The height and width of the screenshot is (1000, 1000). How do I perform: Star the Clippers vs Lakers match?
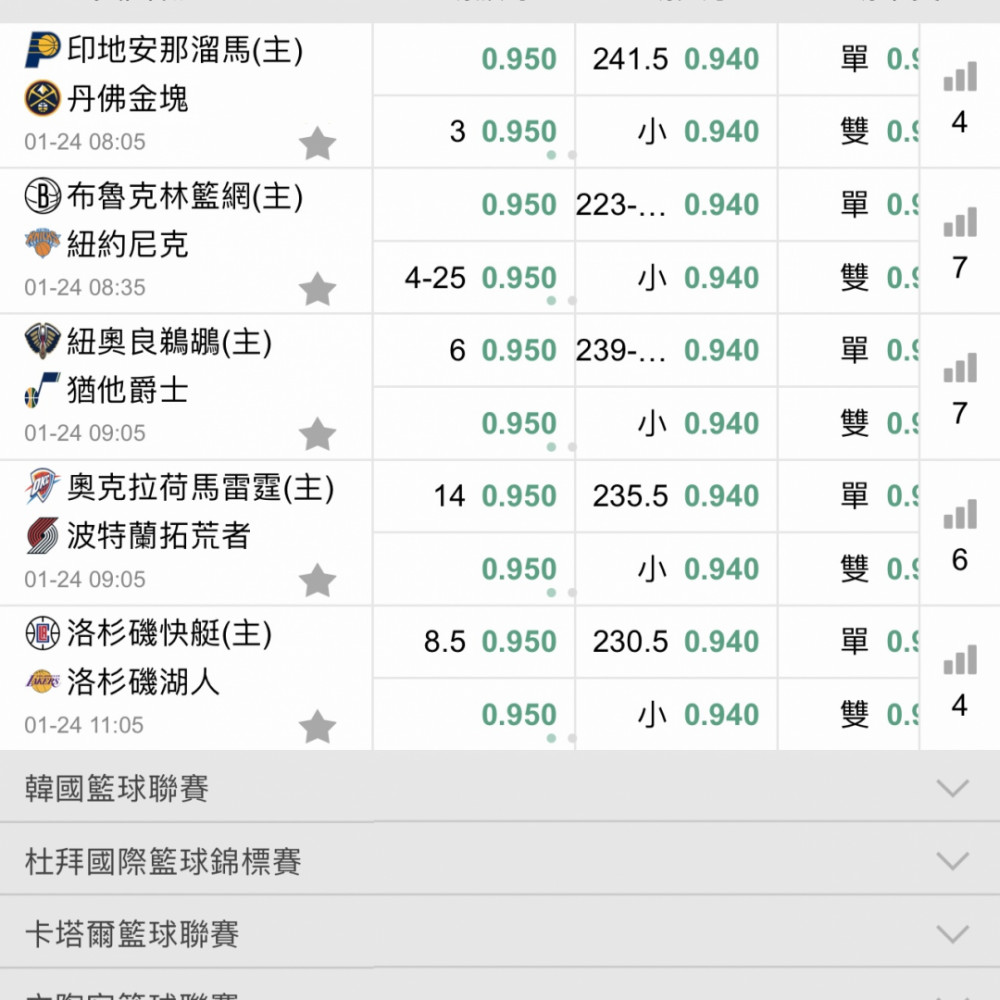point(318,727)
